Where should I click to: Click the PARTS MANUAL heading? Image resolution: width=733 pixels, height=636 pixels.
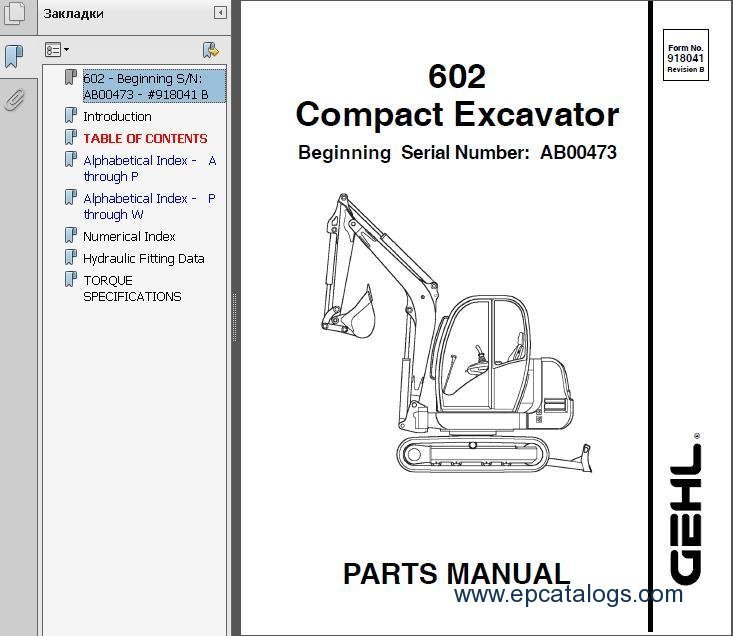pos(457,573)
